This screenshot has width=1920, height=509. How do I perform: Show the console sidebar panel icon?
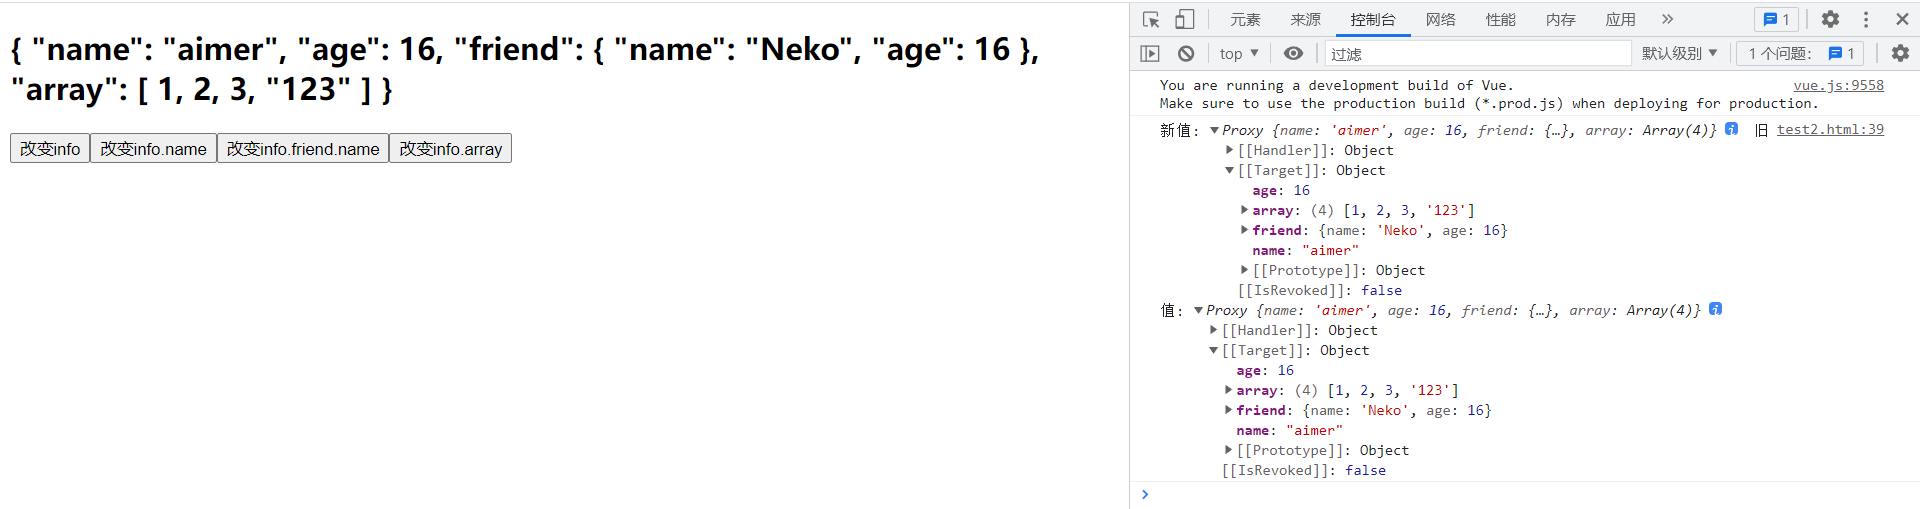click(x=1150, y=53)
